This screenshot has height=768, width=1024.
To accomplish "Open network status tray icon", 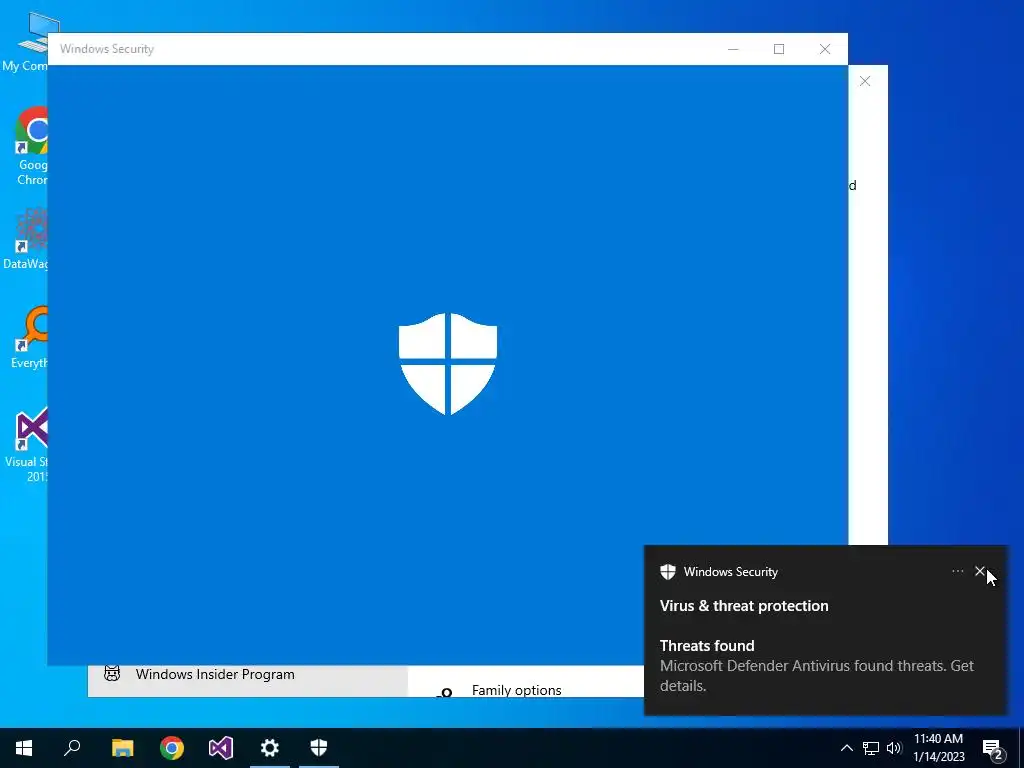I will [x=871, y=748].
